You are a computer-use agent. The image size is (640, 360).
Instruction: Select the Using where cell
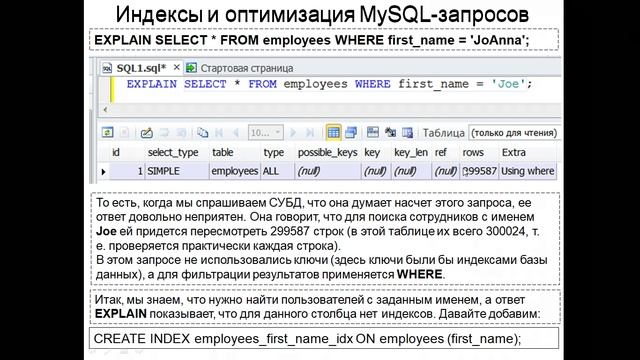point(528,171)
